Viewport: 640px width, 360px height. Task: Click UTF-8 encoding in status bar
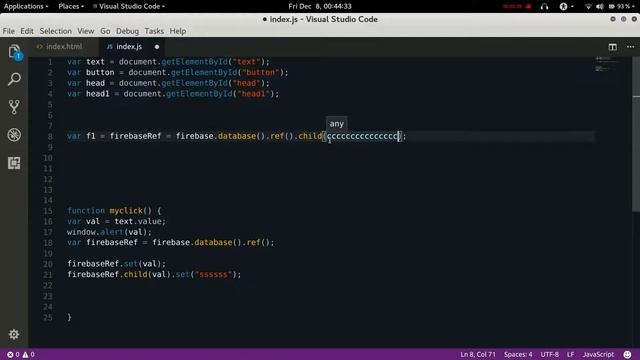549,354
